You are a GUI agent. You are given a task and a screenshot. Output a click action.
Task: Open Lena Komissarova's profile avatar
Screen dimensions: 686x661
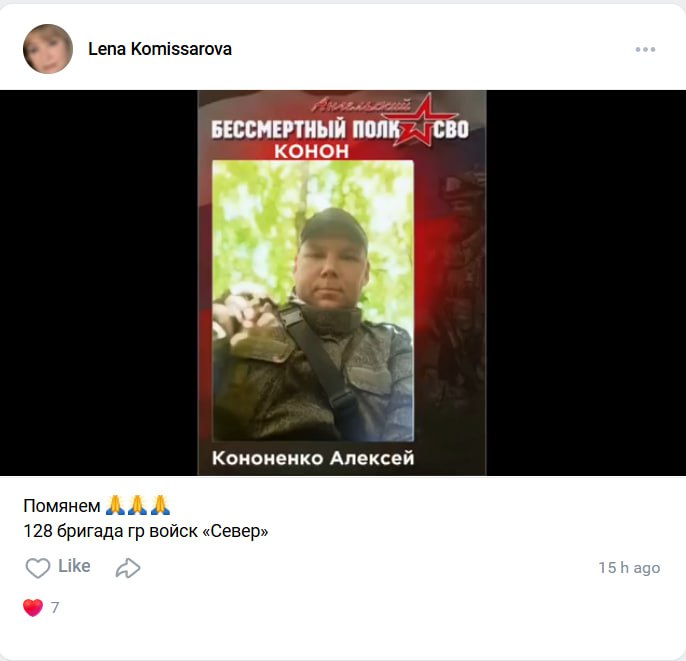point(48,49)
